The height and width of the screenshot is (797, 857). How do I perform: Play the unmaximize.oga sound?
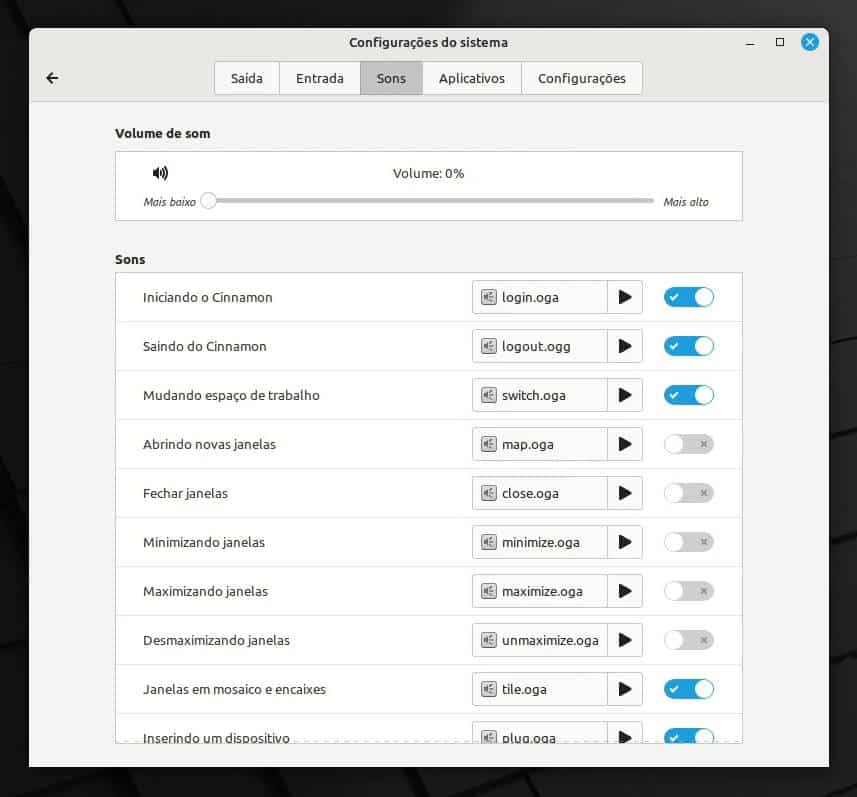pyautogui.click(x=625, y=640)
